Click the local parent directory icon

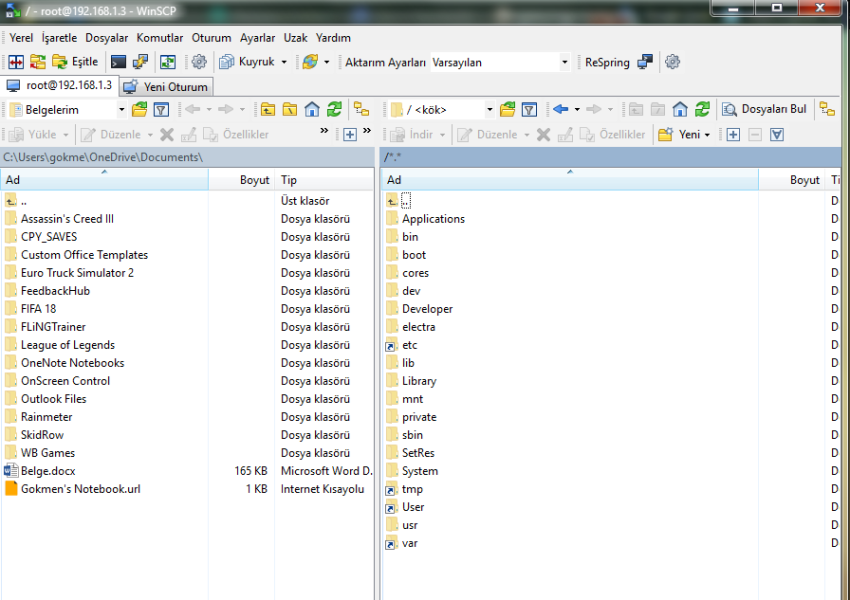pos(268,109)
